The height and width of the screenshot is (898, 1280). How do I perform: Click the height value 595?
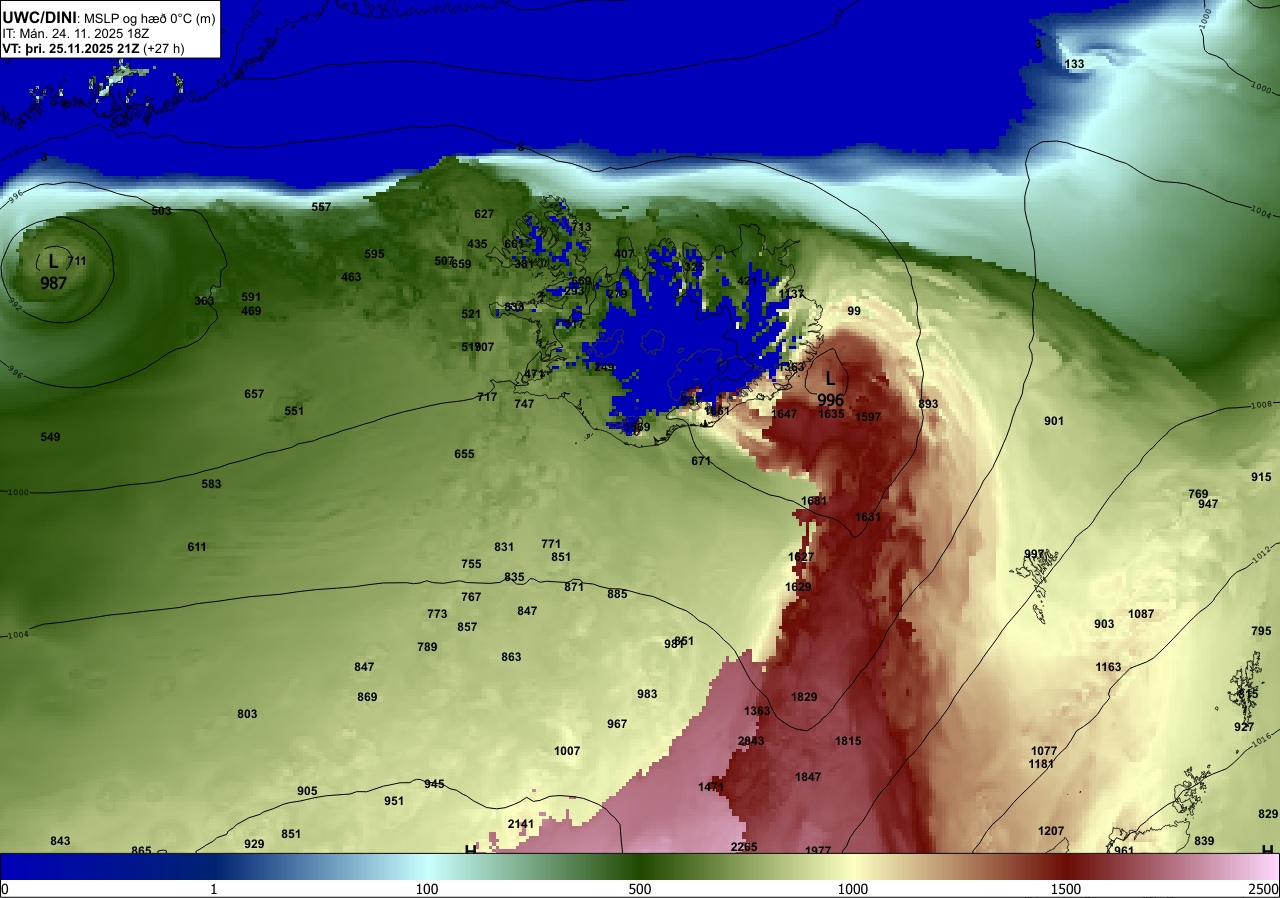tap(374, 254)
